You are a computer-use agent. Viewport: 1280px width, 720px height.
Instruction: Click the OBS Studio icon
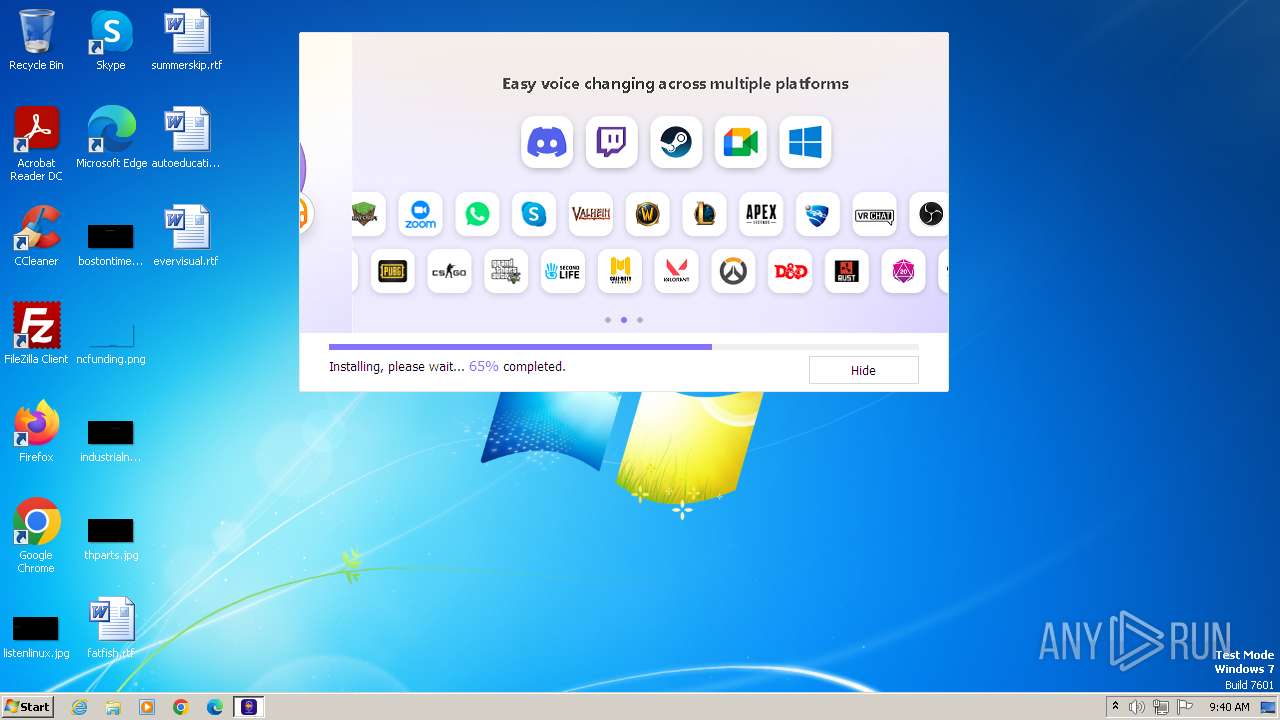930,214
